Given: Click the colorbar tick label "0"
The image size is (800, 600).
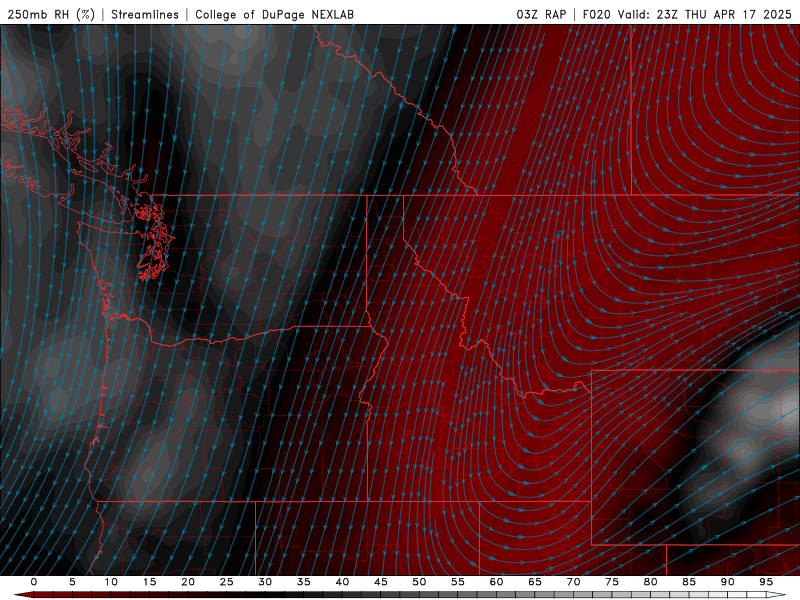Looking at the screenshot, I should pyautogui.click(x=34, y=582).
